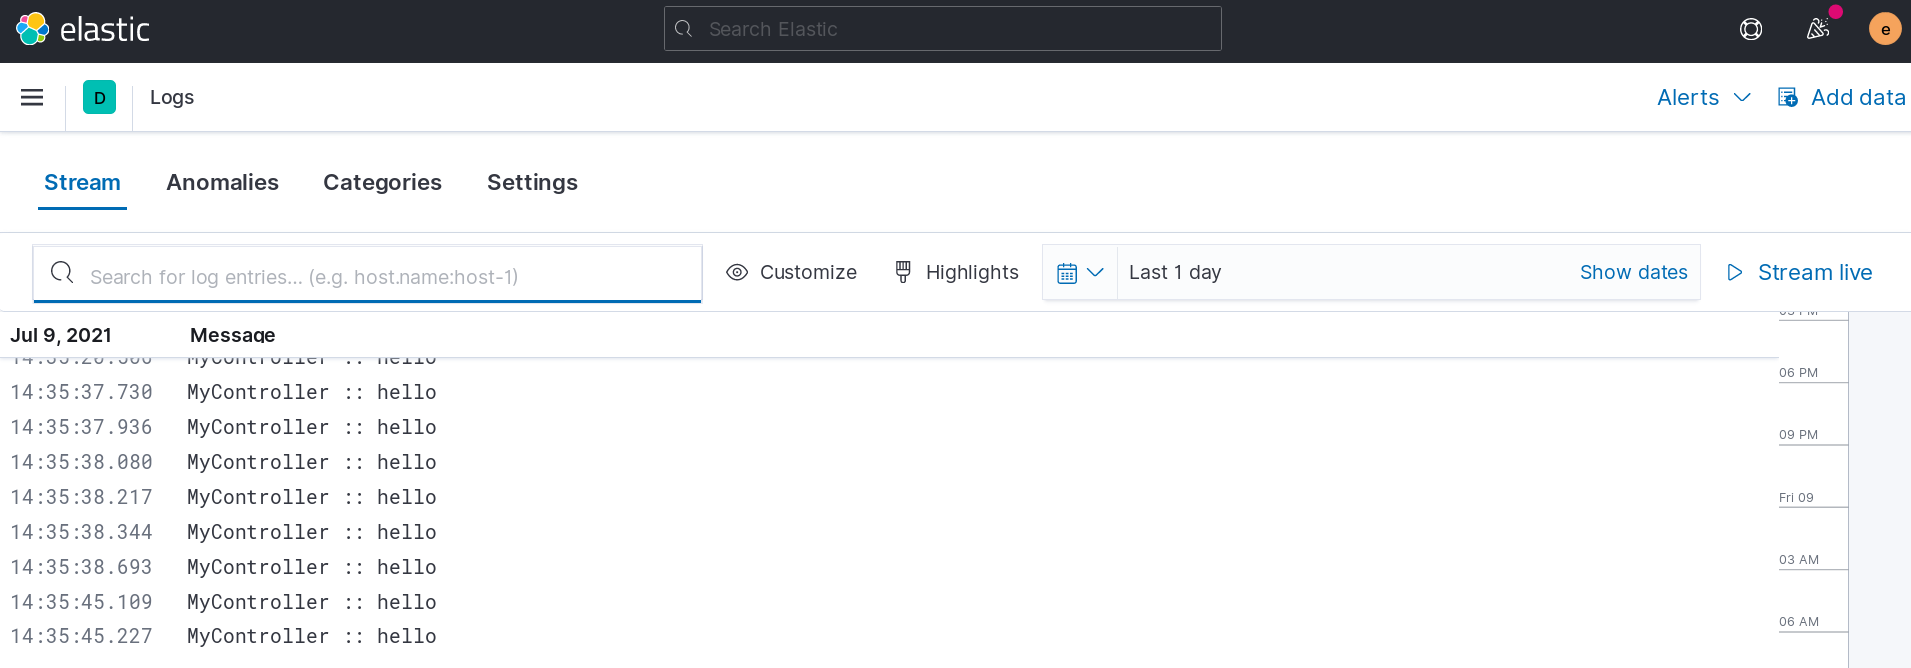The width and height of the screenshot is (1911, 668).
Task: Click the Search Elastic magnifier icon
Action: (684, 29)
